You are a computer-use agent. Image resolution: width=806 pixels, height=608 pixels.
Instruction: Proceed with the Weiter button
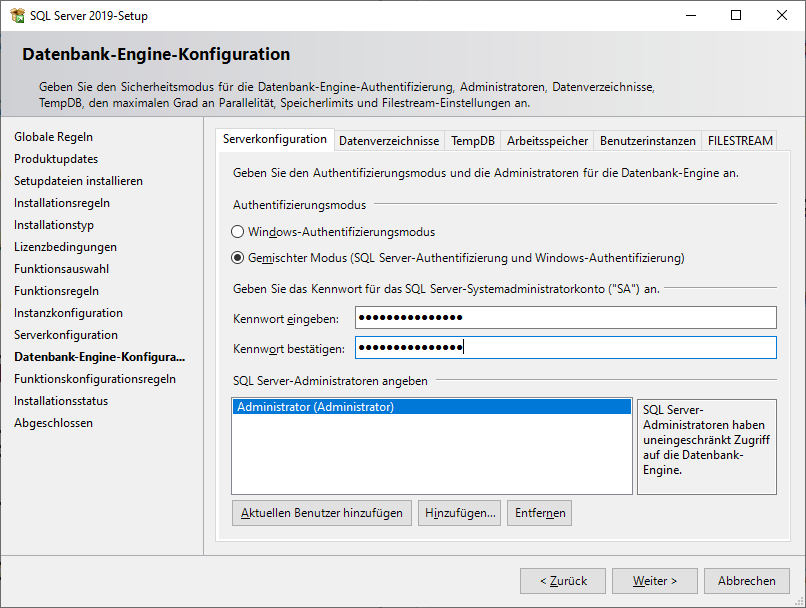tap(655, 581)
